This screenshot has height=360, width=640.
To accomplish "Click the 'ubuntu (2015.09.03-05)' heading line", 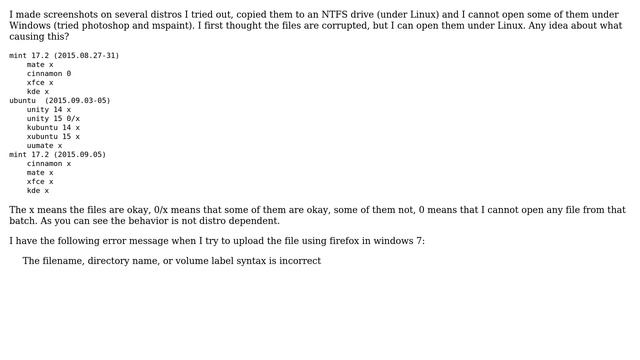I will [x=60, y=100].
